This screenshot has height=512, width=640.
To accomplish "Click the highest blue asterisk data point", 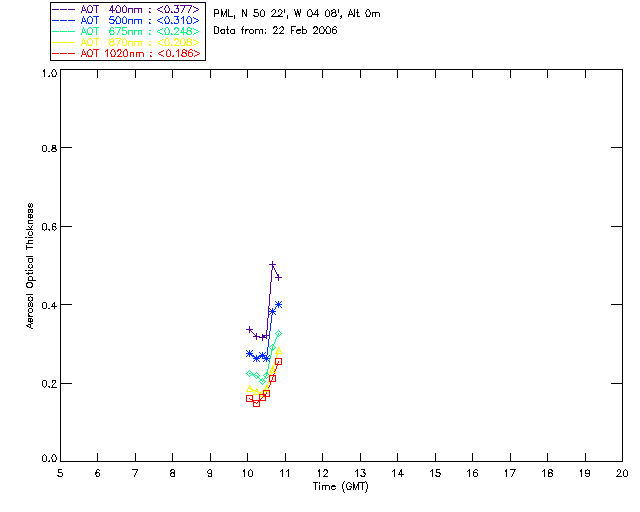I will [279, 305].
